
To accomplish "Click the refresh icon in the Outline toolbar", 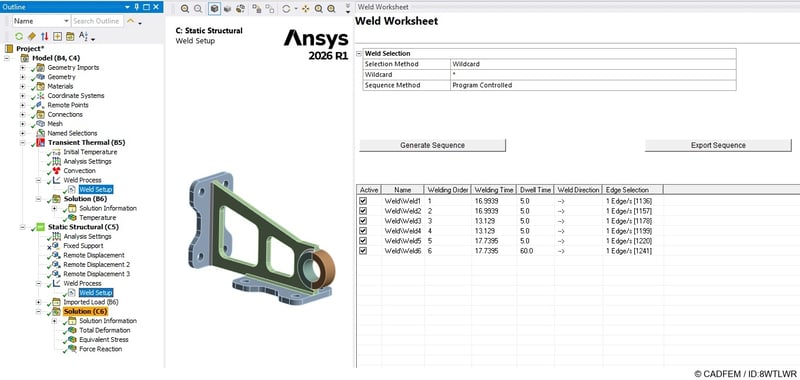I will click(19, 36).
